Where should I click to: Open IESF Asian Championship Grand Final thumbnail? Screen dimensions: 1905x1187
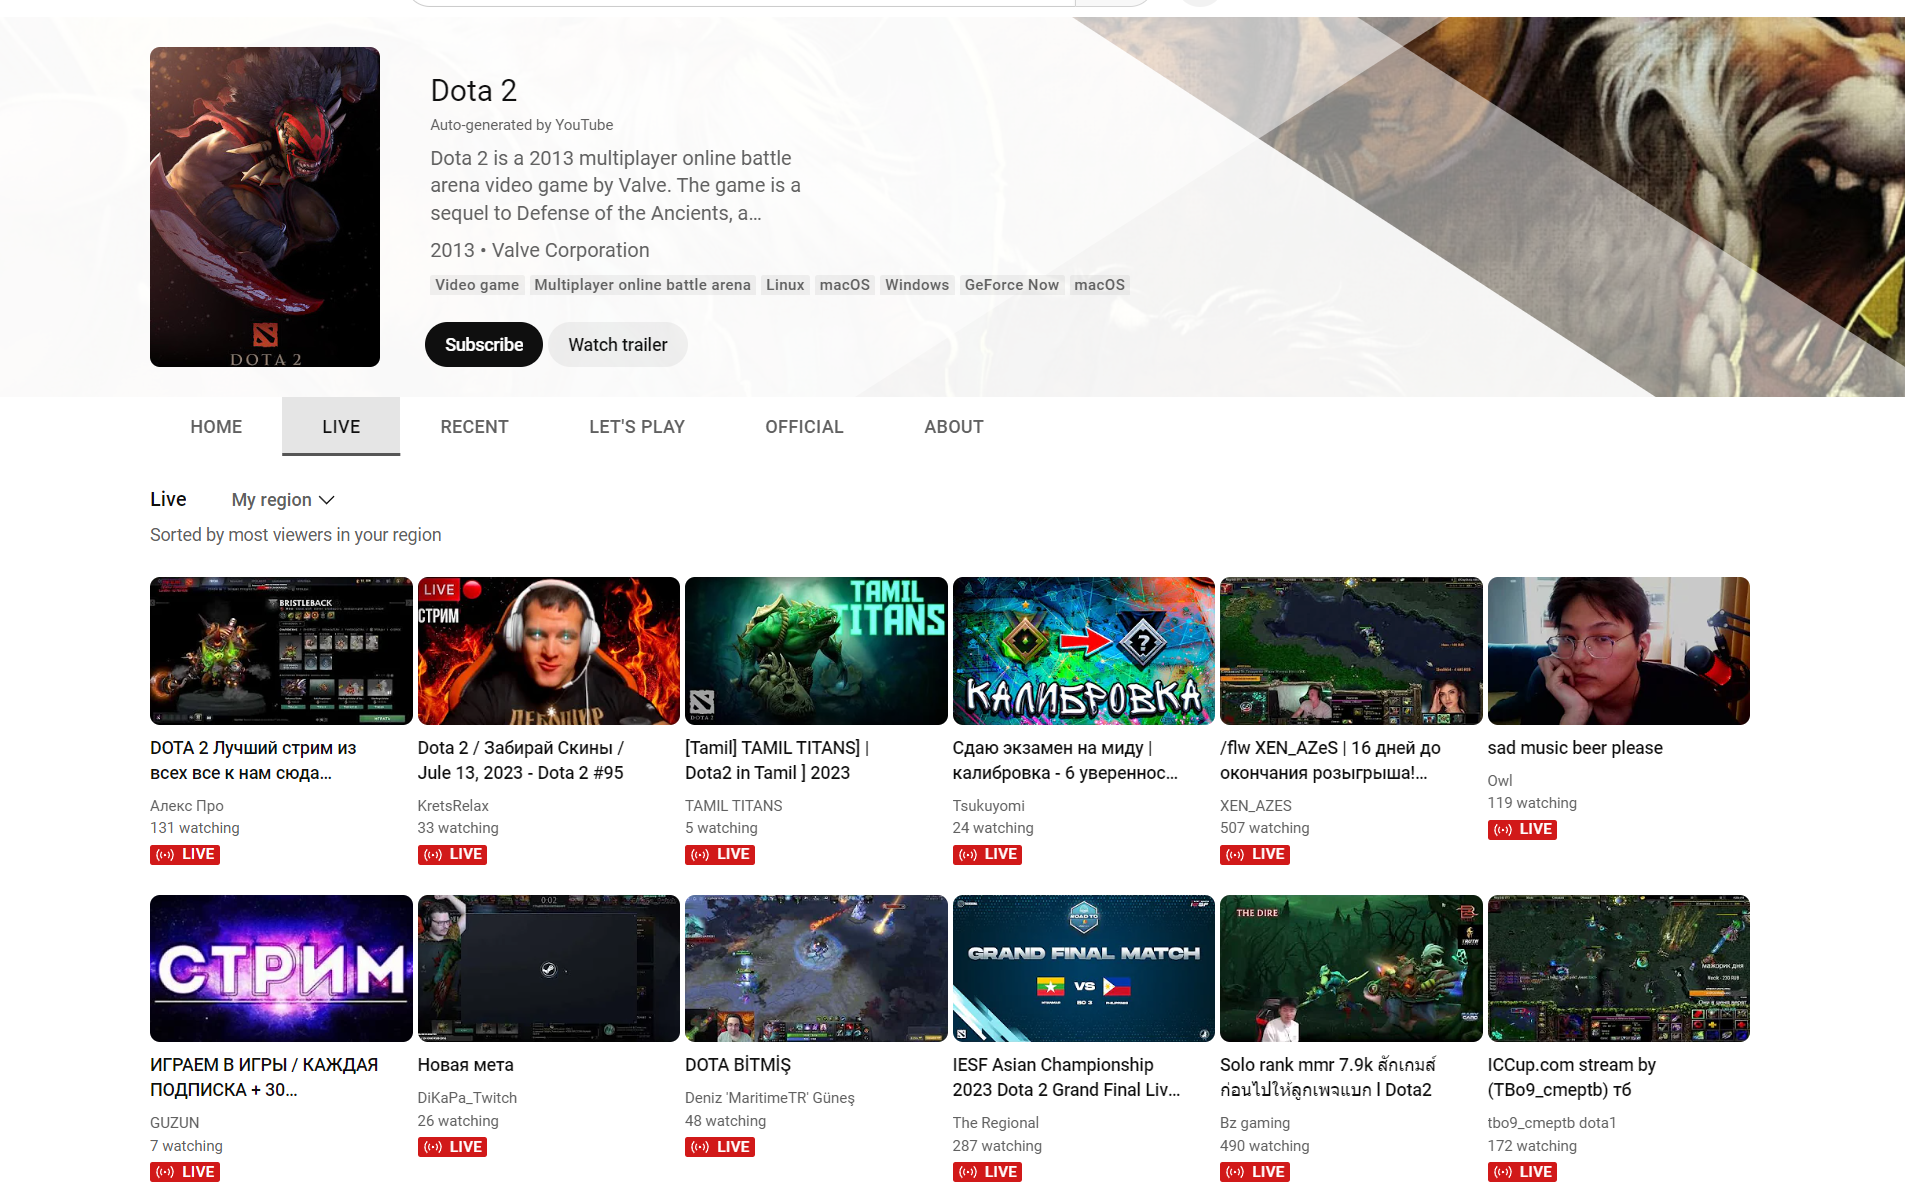(x=1083, y=968)
